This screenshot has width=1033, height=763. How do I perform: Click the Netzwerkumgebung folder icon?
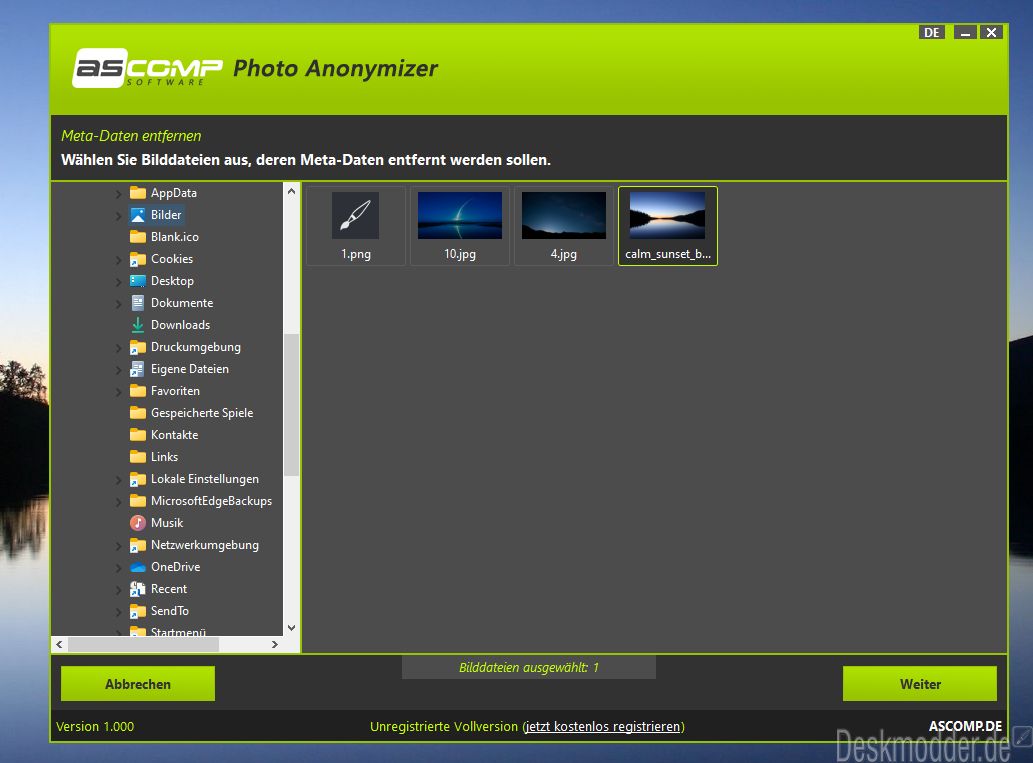[138, 545]
